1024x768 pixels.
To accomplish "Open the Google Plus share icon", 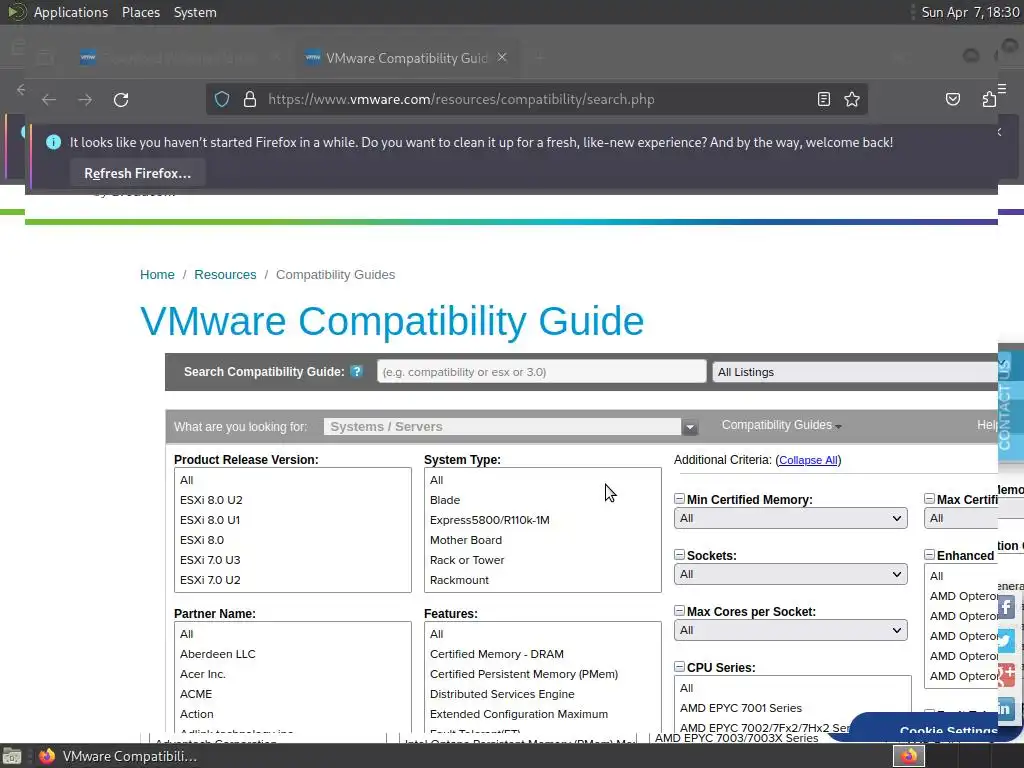I will tap(1006, 675).
